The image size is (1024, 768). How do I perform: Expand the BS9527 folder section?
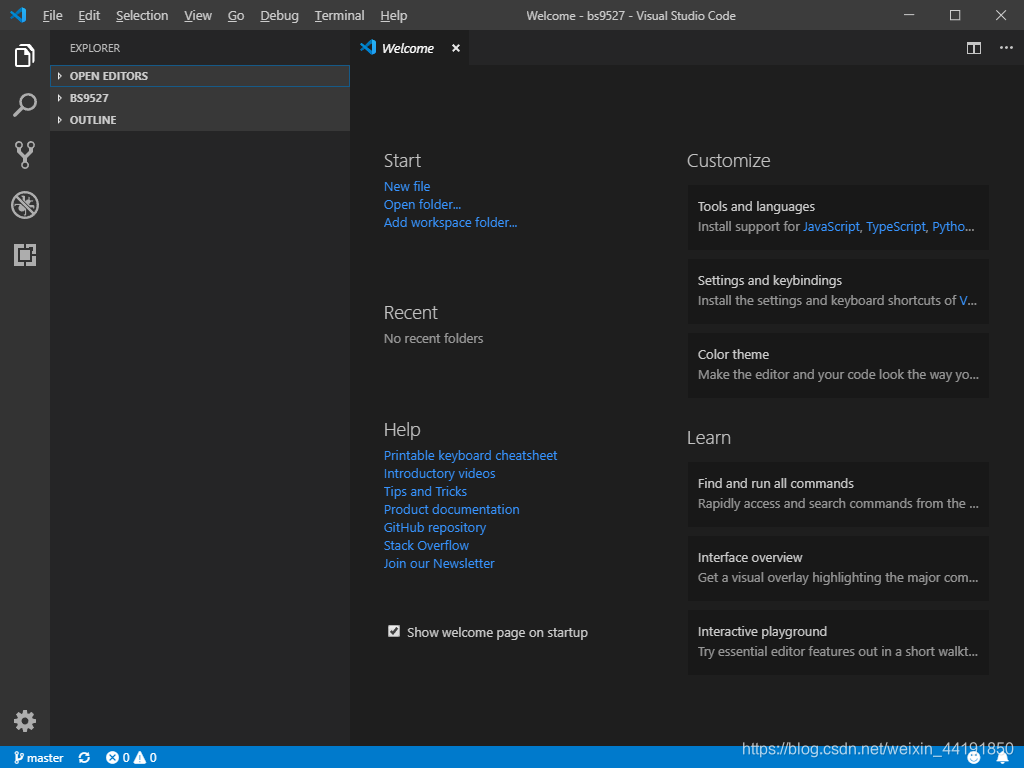(x=200, y=98)
